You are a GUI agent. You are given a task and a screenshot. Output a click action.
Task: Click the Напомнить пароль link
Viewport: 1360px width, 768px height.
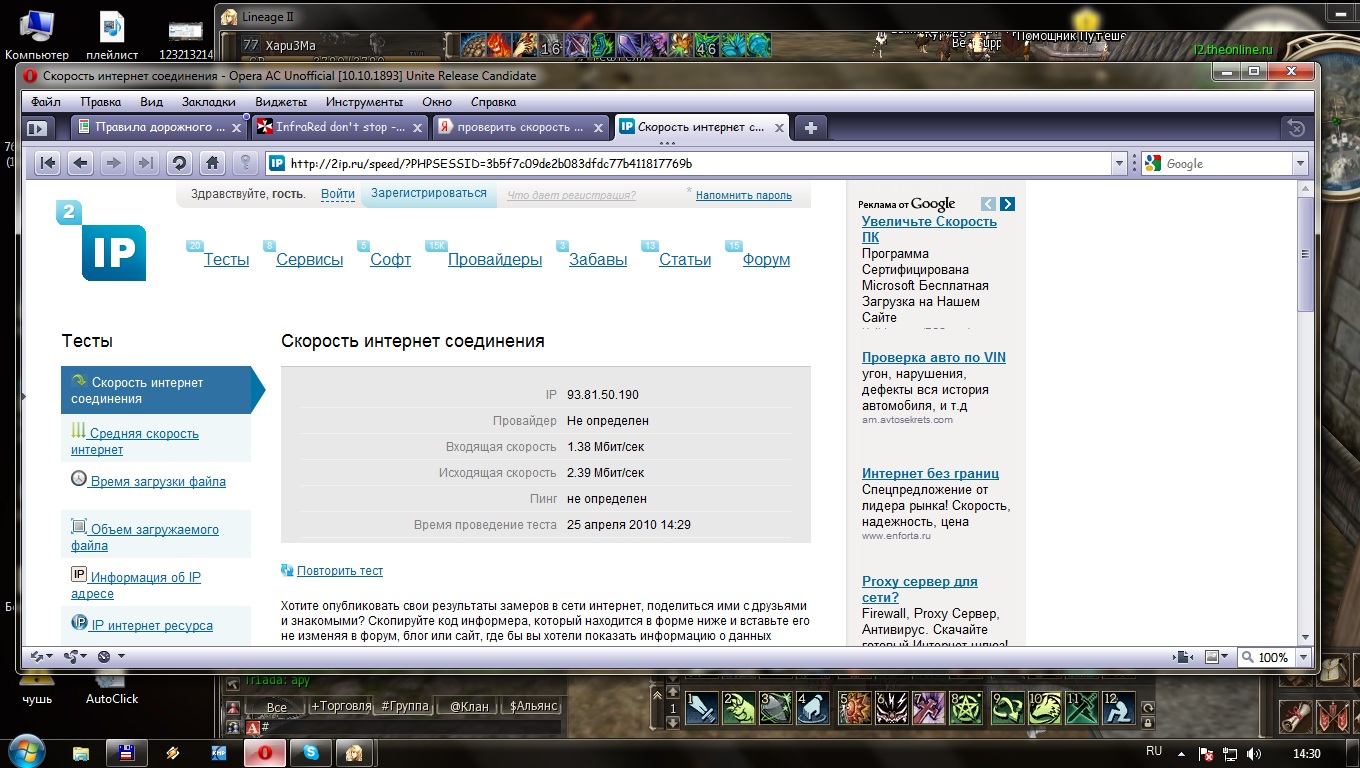744,196
